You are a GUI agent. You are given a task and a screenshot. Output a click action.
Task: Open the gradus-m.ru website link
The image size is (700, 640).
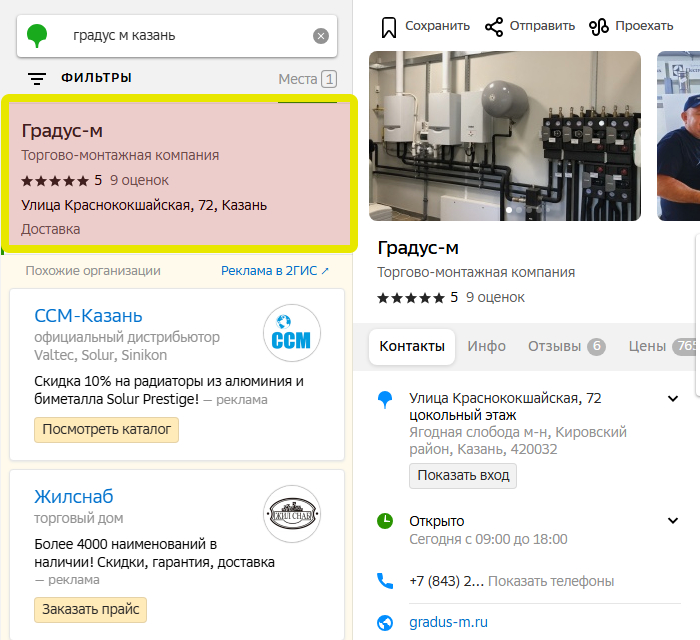point(448,622)
